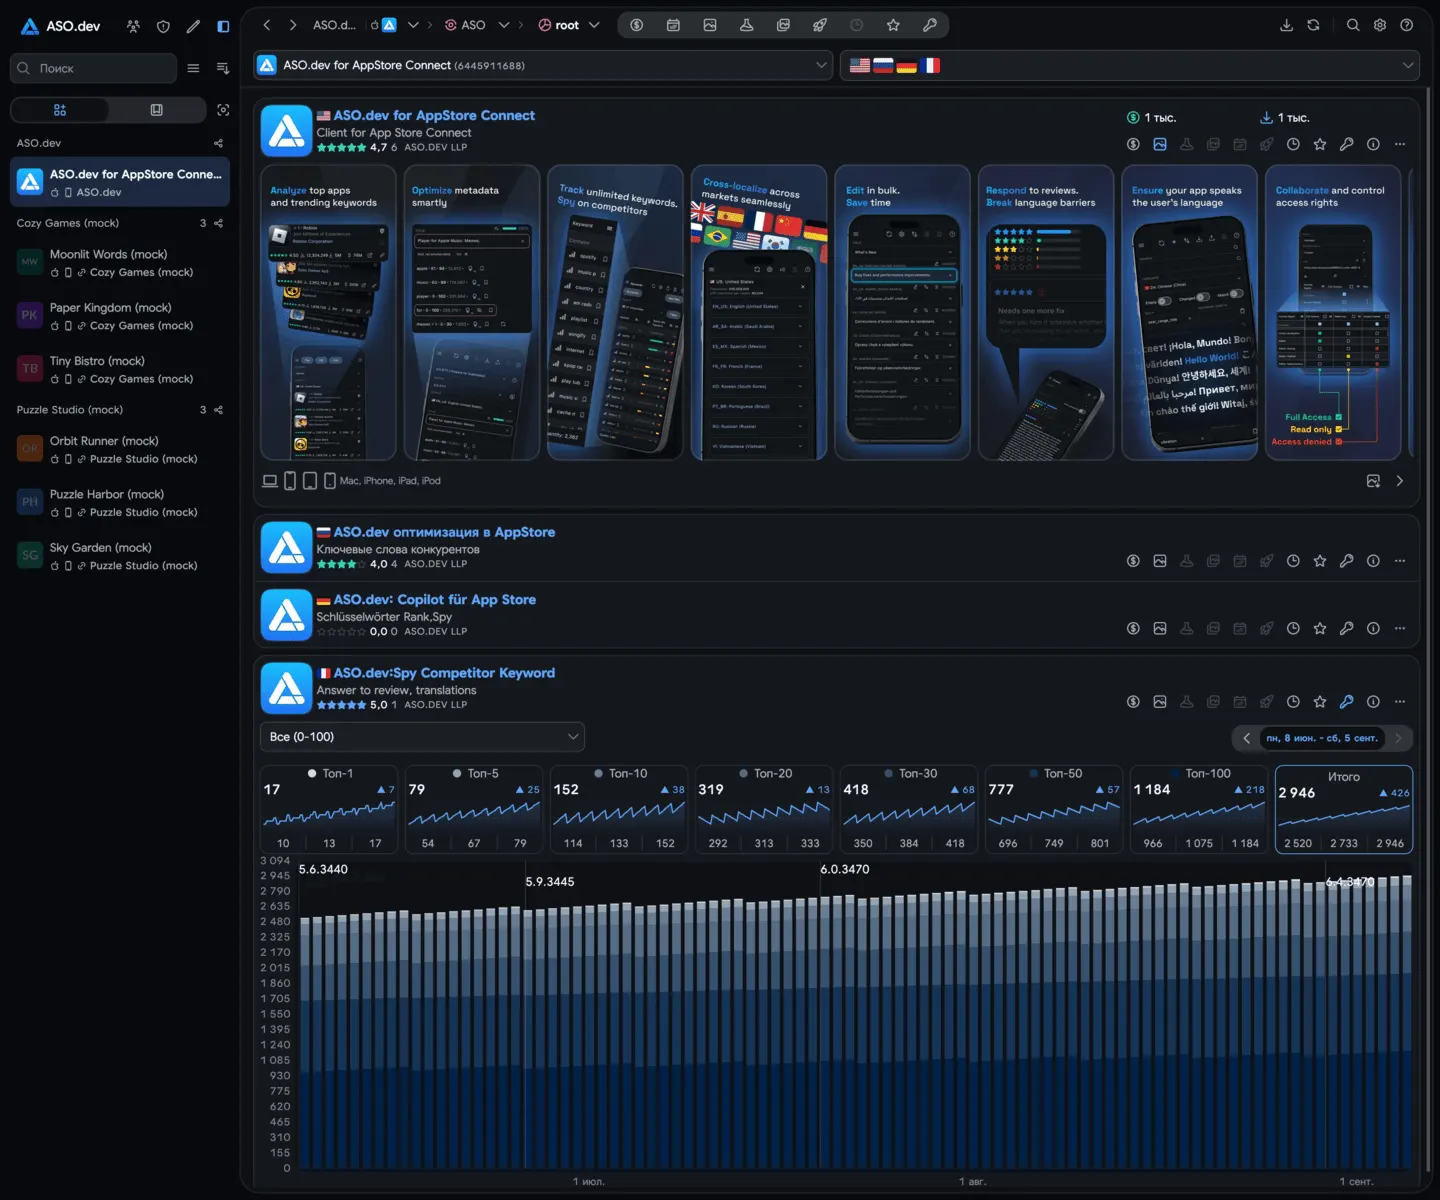Open the help question mark icon
The image size is (1440, 1200).
1407,25
